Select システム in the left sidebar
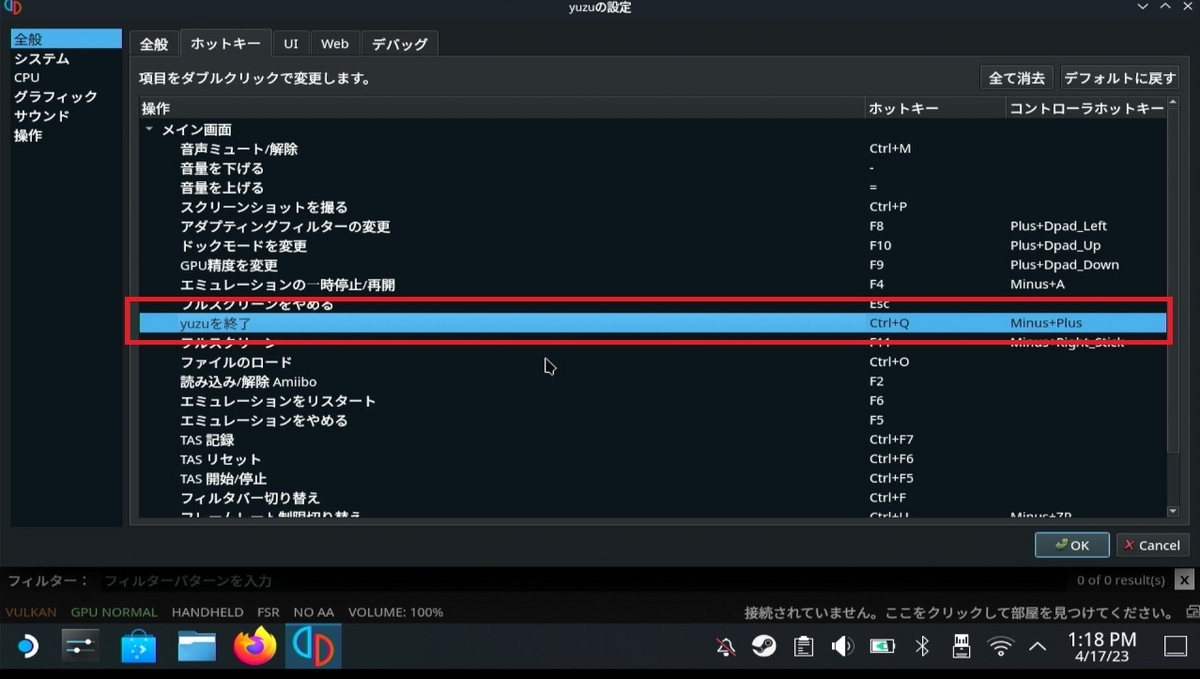1200x679 pixels. click(x=66, y=59)
